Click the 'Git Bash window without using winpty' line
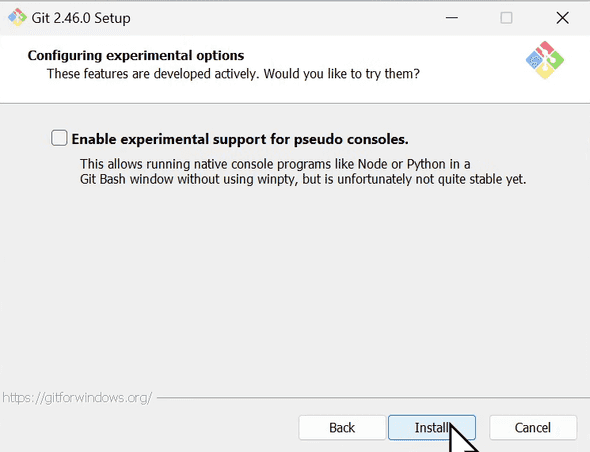The width and height of the screenshot is (590, 452). click(303, 179)
